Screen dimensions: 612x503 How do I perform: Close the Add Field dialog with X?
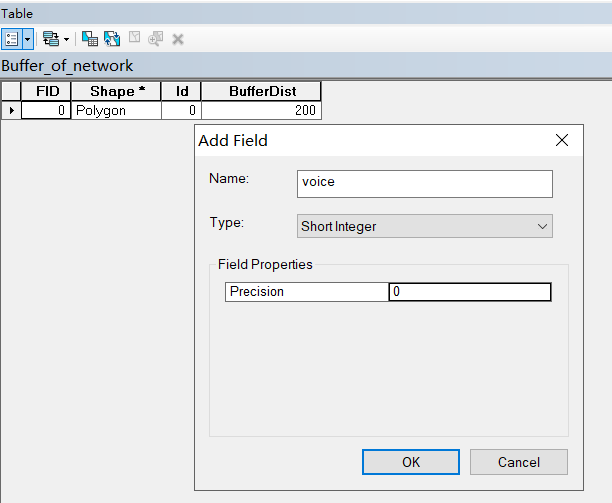tap(562, 140)
